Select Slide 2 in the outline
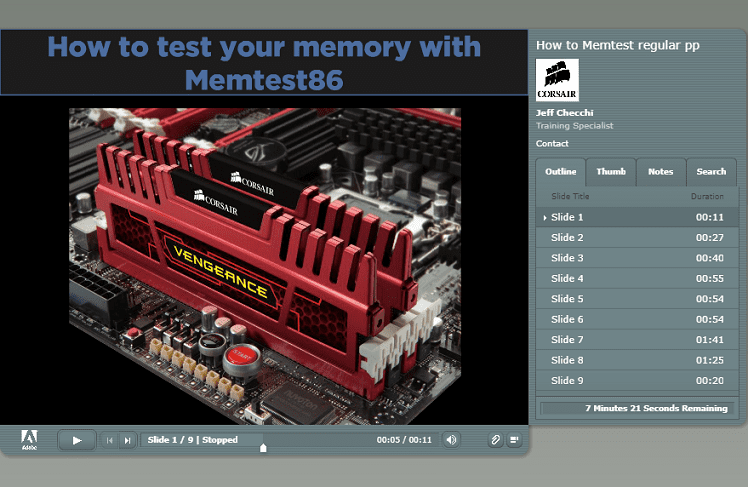Viewport: 748px width, 487px height. coord(637,238)
